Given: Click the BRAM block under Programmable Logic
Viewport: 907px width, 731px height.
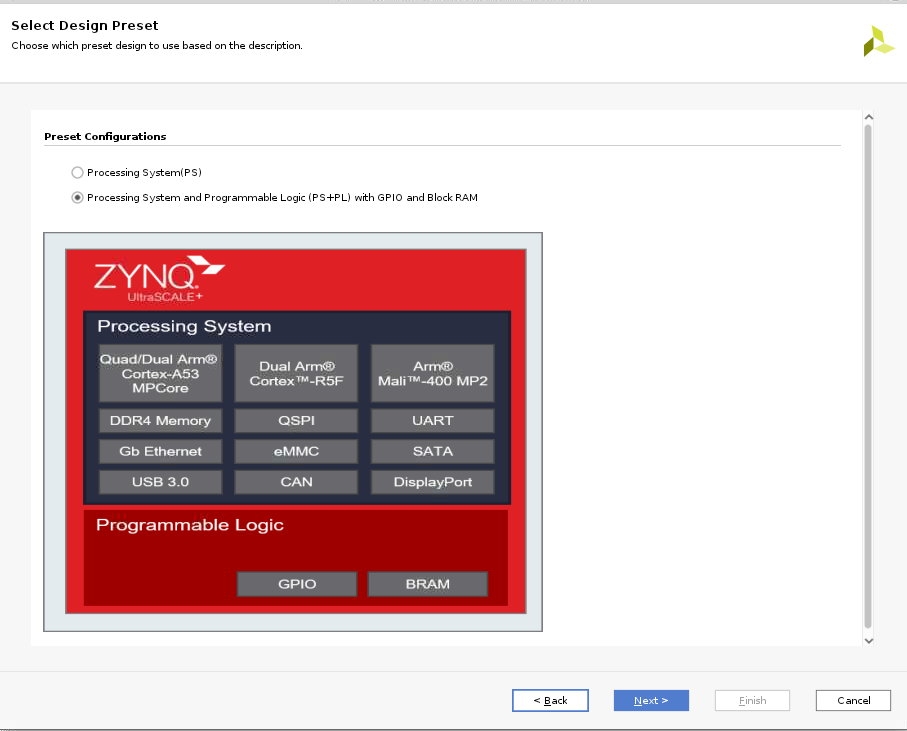Looking at the screenshot, I should (427, 584).
